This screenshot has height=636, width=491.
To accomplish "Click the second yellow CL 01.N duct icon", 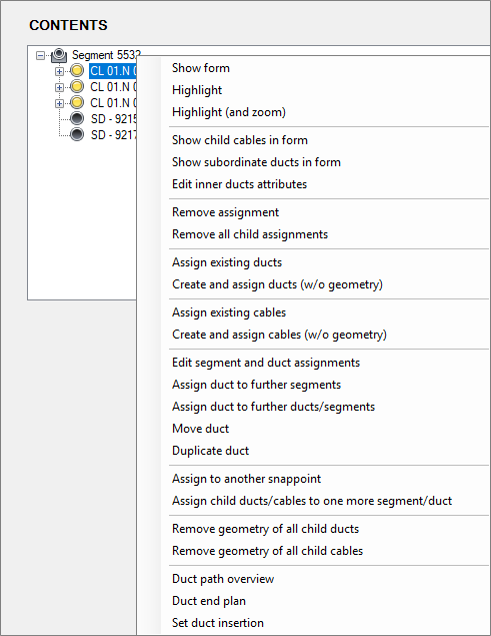I will click(77, 87).
